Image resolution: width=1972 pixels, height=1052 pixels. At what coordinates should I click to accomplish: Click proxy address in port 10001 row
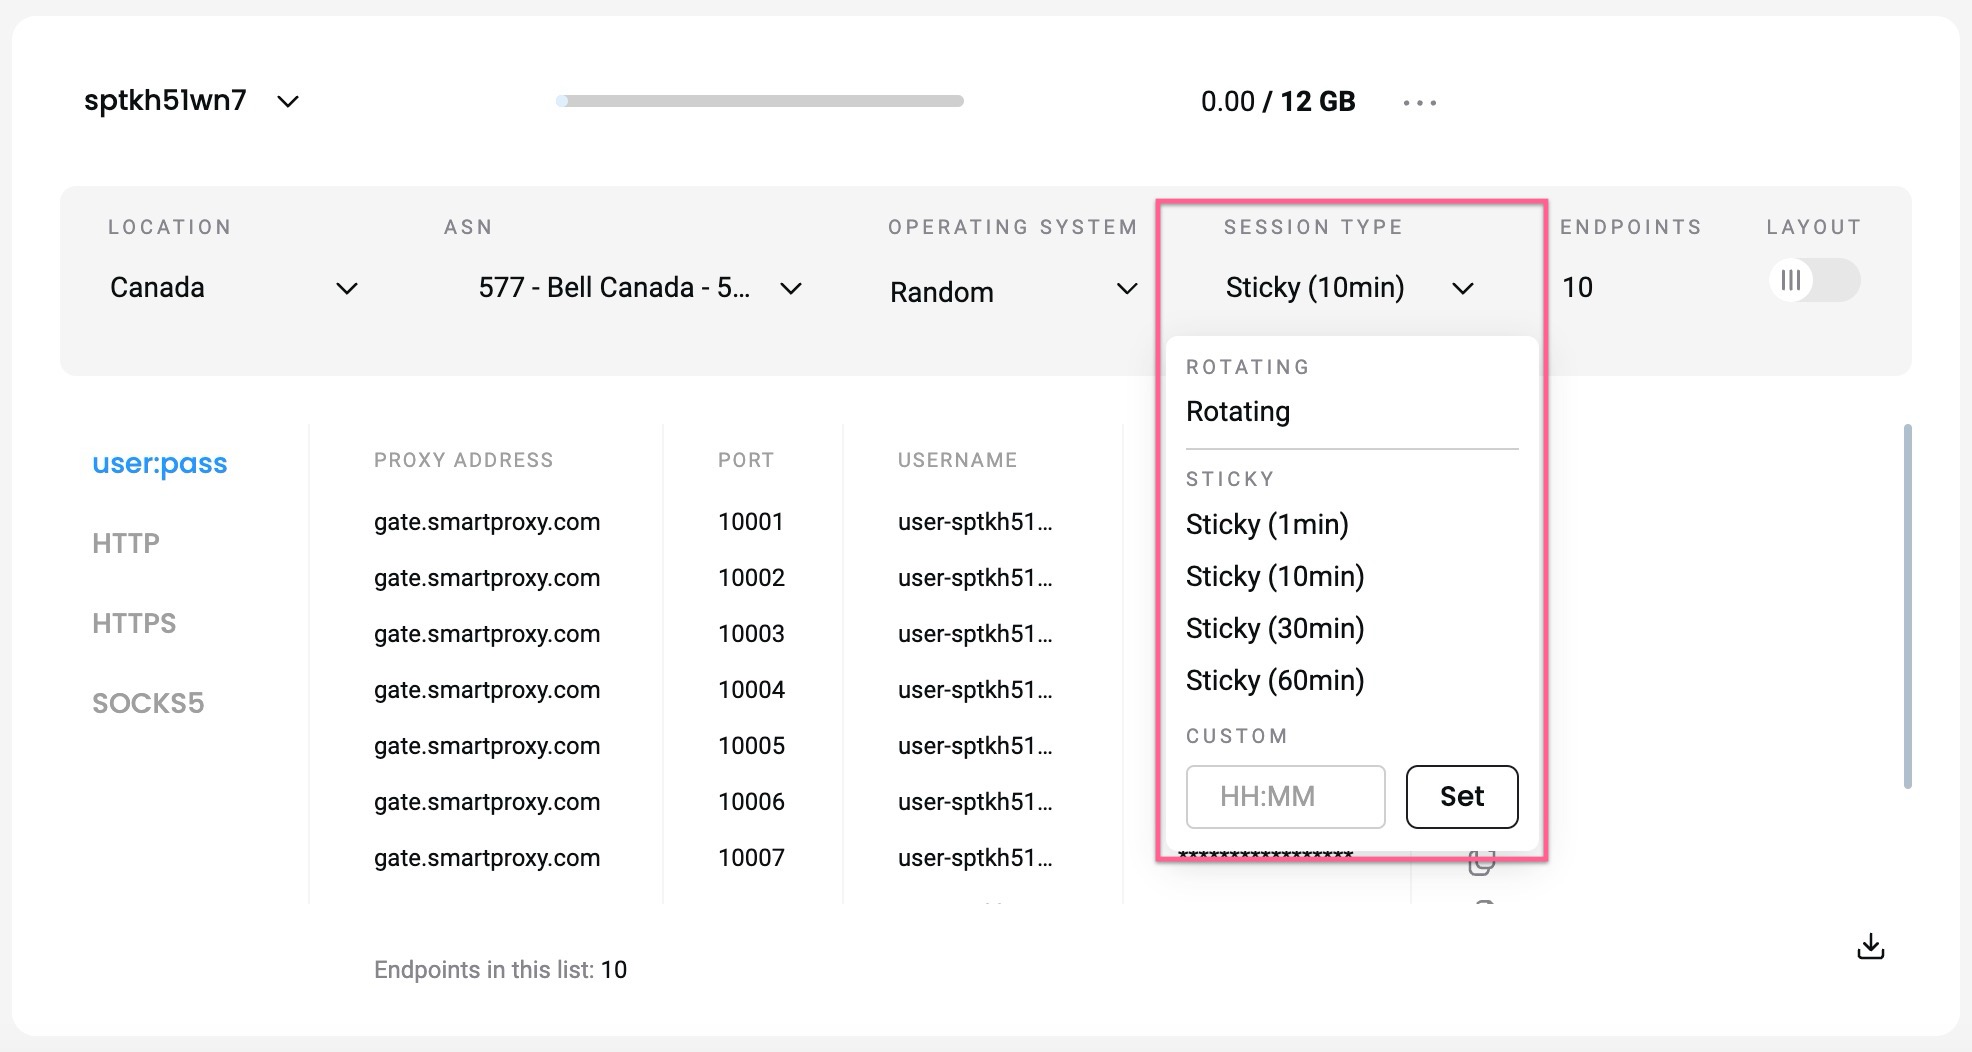487,522
